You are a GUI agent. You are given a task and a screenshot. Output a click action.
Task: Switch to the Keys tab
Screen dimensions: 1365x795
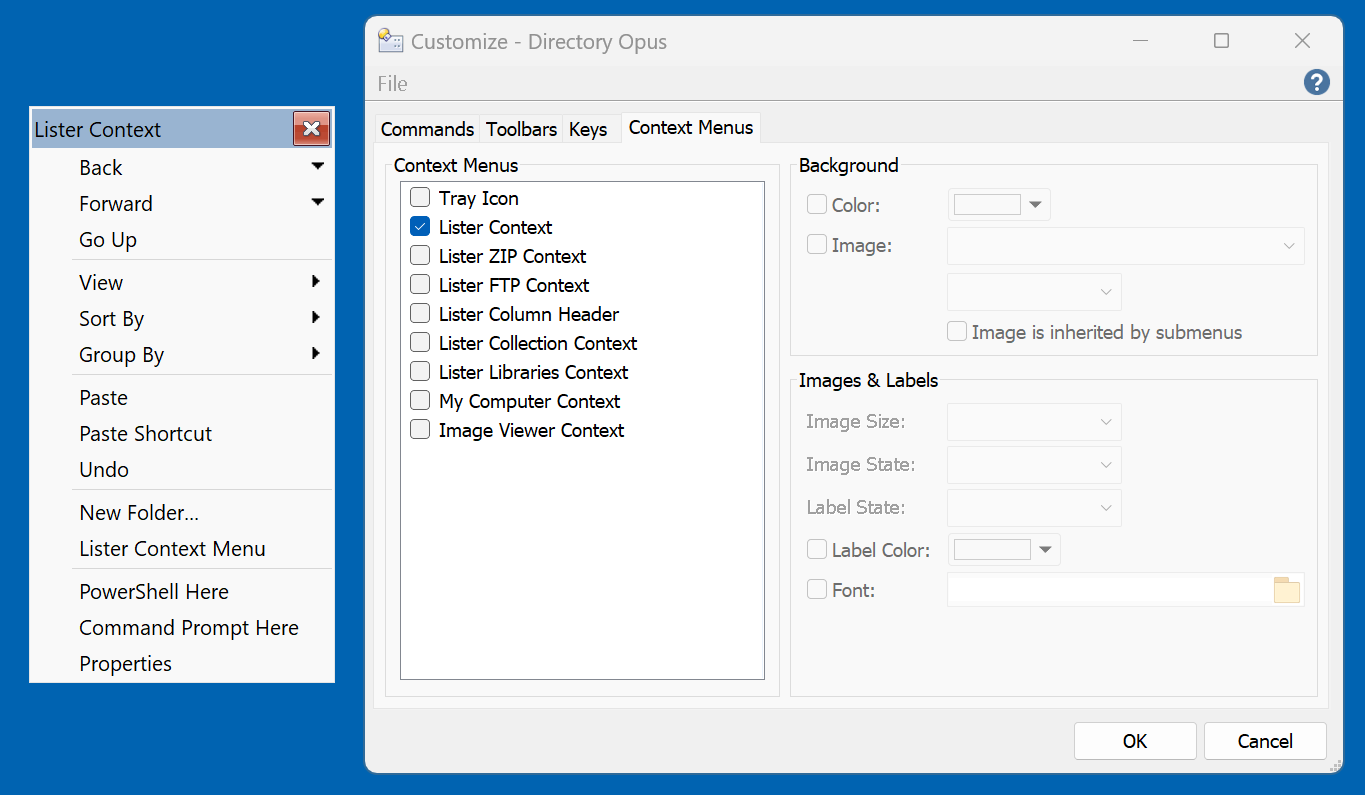click(588, 129)
